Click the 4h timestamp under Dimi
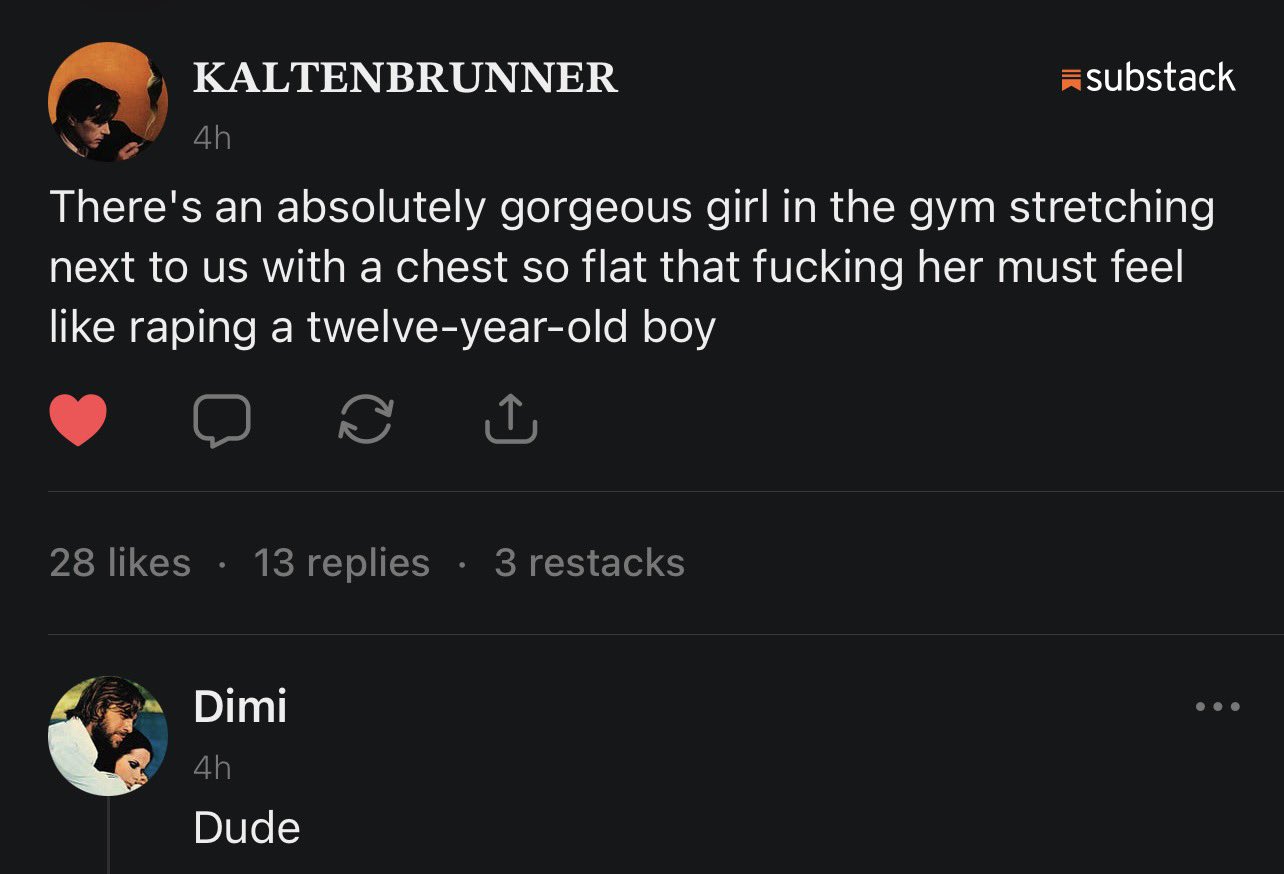1284x874 pixels. [x=212, y=768]
